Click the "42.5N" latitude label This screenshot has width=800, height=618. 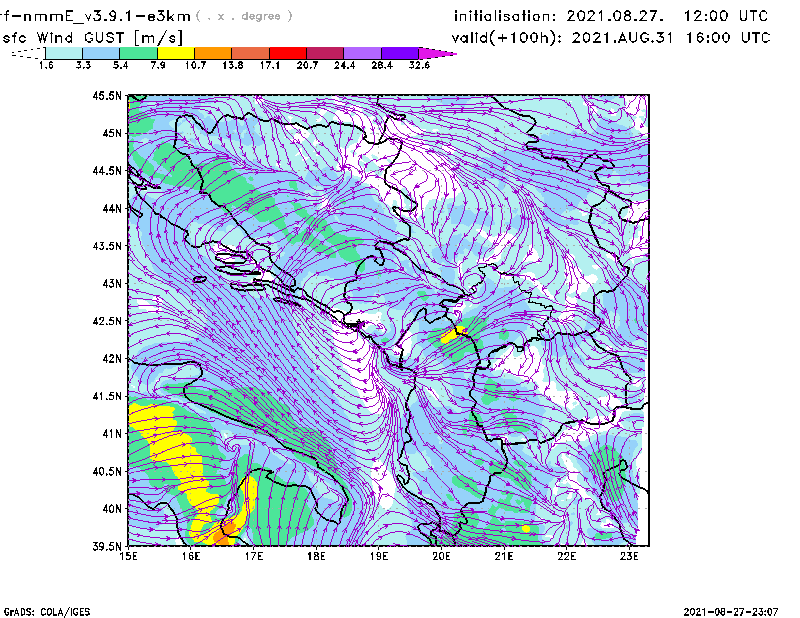point(107,321)
